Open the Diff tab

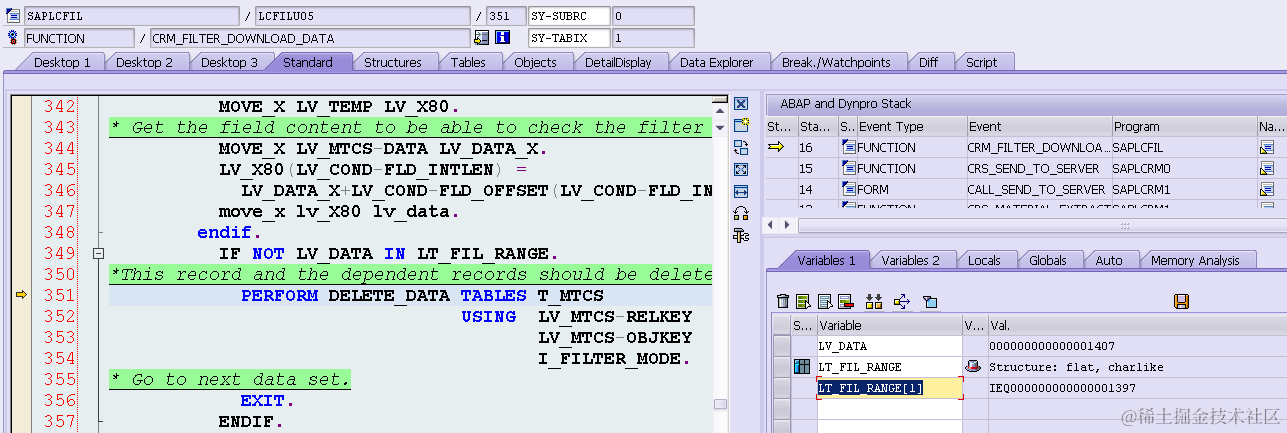tap(928, 62)
